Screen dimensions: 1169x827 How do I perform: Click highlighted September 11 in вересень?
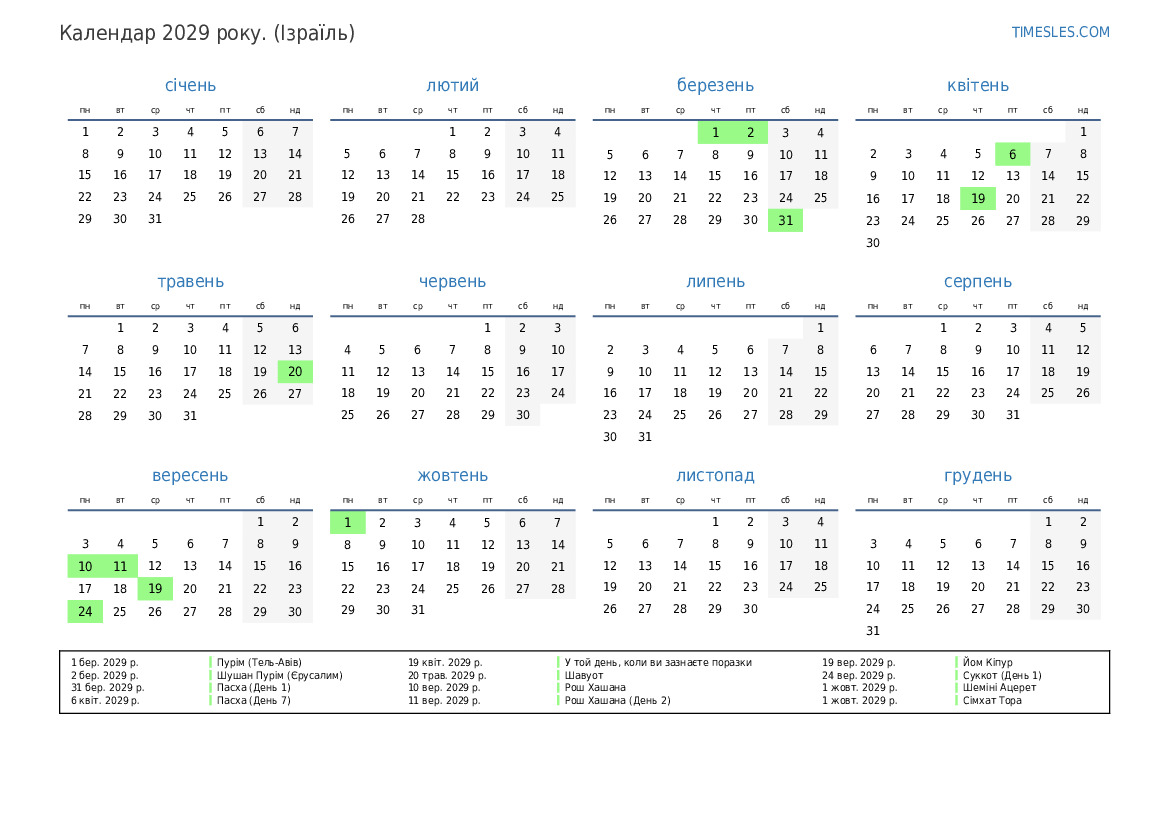point(120,566)
